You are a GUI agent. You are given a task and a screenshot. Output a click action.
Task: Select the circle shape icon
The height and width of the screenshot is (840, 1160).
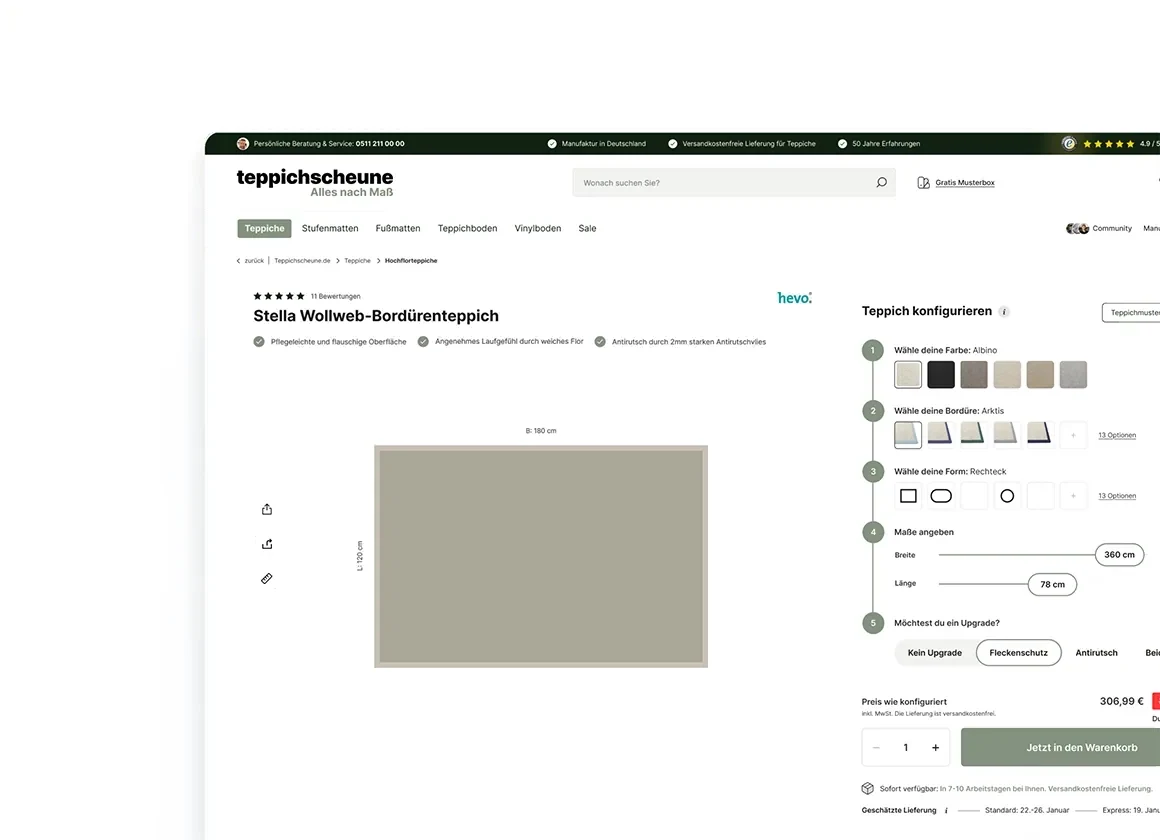pyautogui.click(x=1007, y=496)
